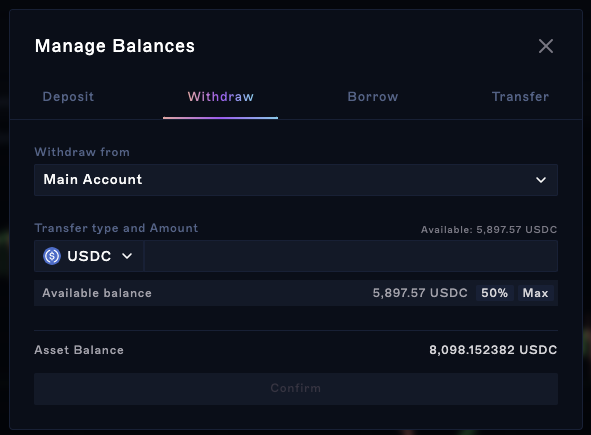Click the USDC coin icon
The image size is (591, 435).
coord(52,256)
